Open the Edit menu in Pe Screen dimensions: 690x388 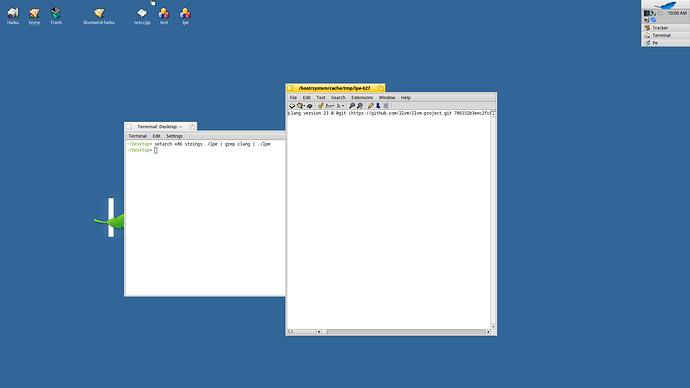(306, 98)
